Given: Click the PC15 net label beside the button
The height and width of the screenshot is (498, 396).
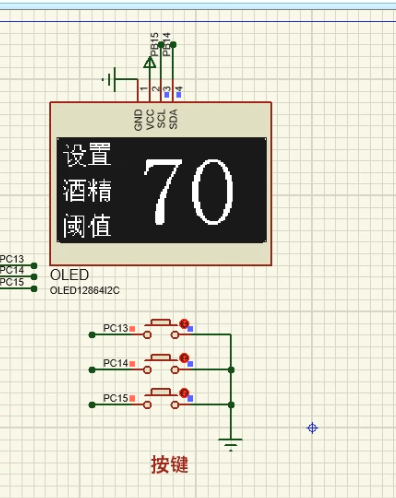Looking at the screenshot, I should coord(115,398).
